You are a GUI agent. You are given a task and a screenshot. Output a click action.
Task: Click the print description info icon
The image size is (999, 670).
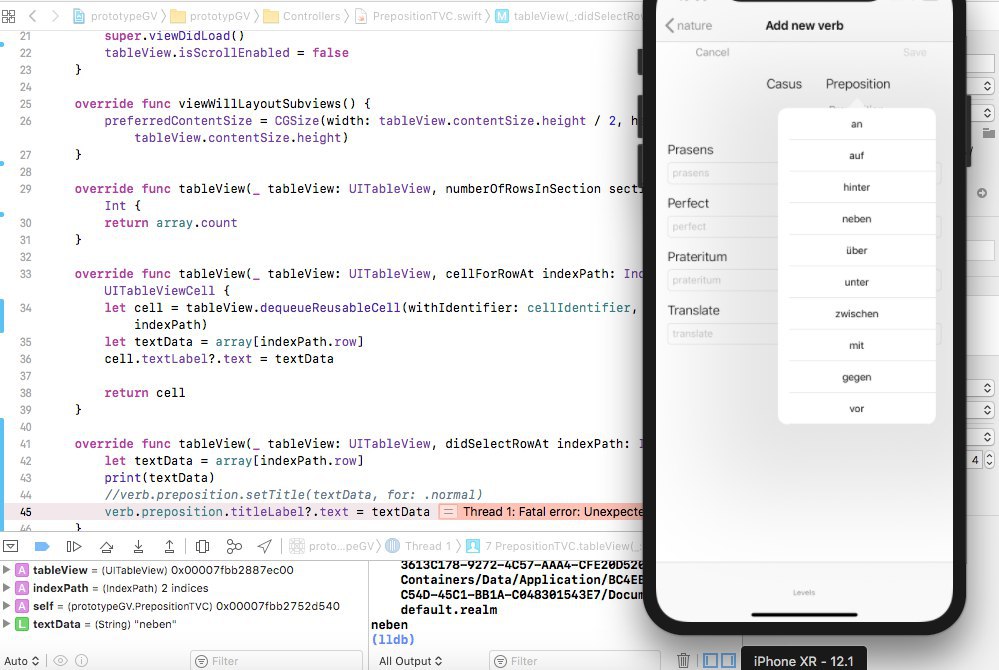coord(82,661)
